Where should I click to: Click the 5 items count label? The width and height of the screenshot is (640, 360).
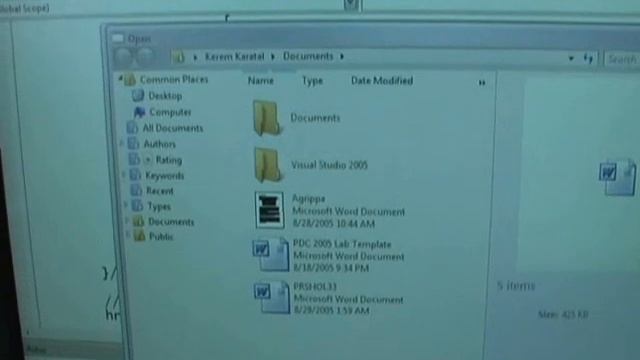pos(516,286)
